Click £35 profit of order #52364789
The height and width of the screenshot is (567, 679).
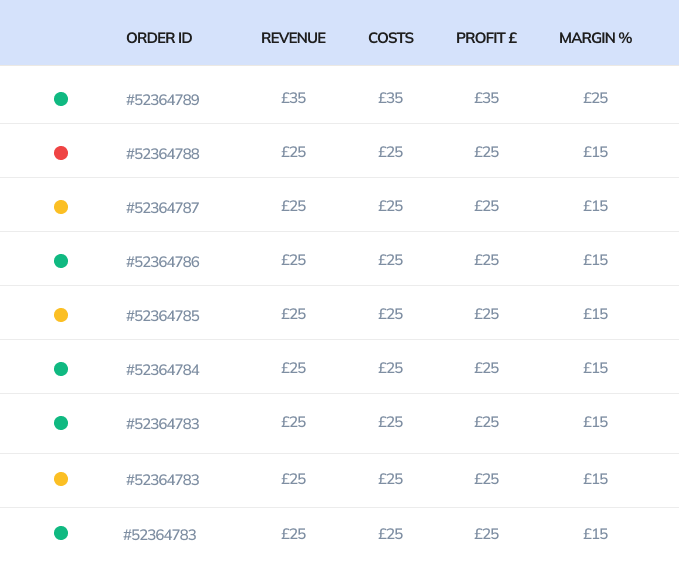[487, 98]
